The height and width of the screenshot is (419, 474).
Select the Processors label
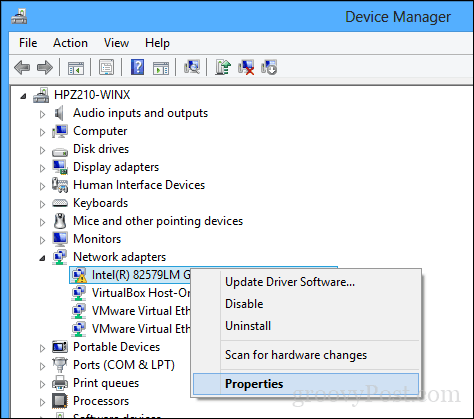point(101,401)
